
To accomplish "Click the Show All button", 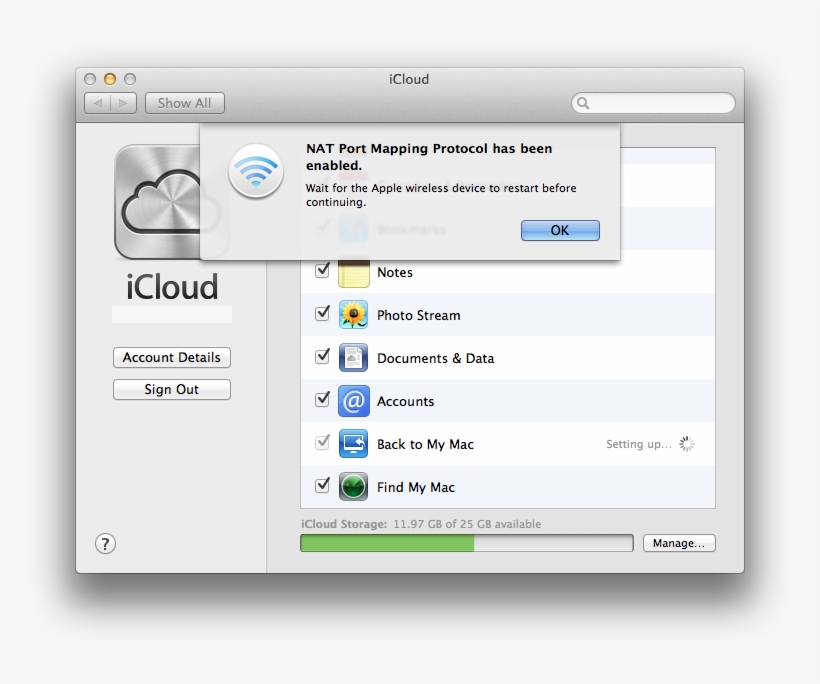I will pyautogui.click(x=185, y=103).
